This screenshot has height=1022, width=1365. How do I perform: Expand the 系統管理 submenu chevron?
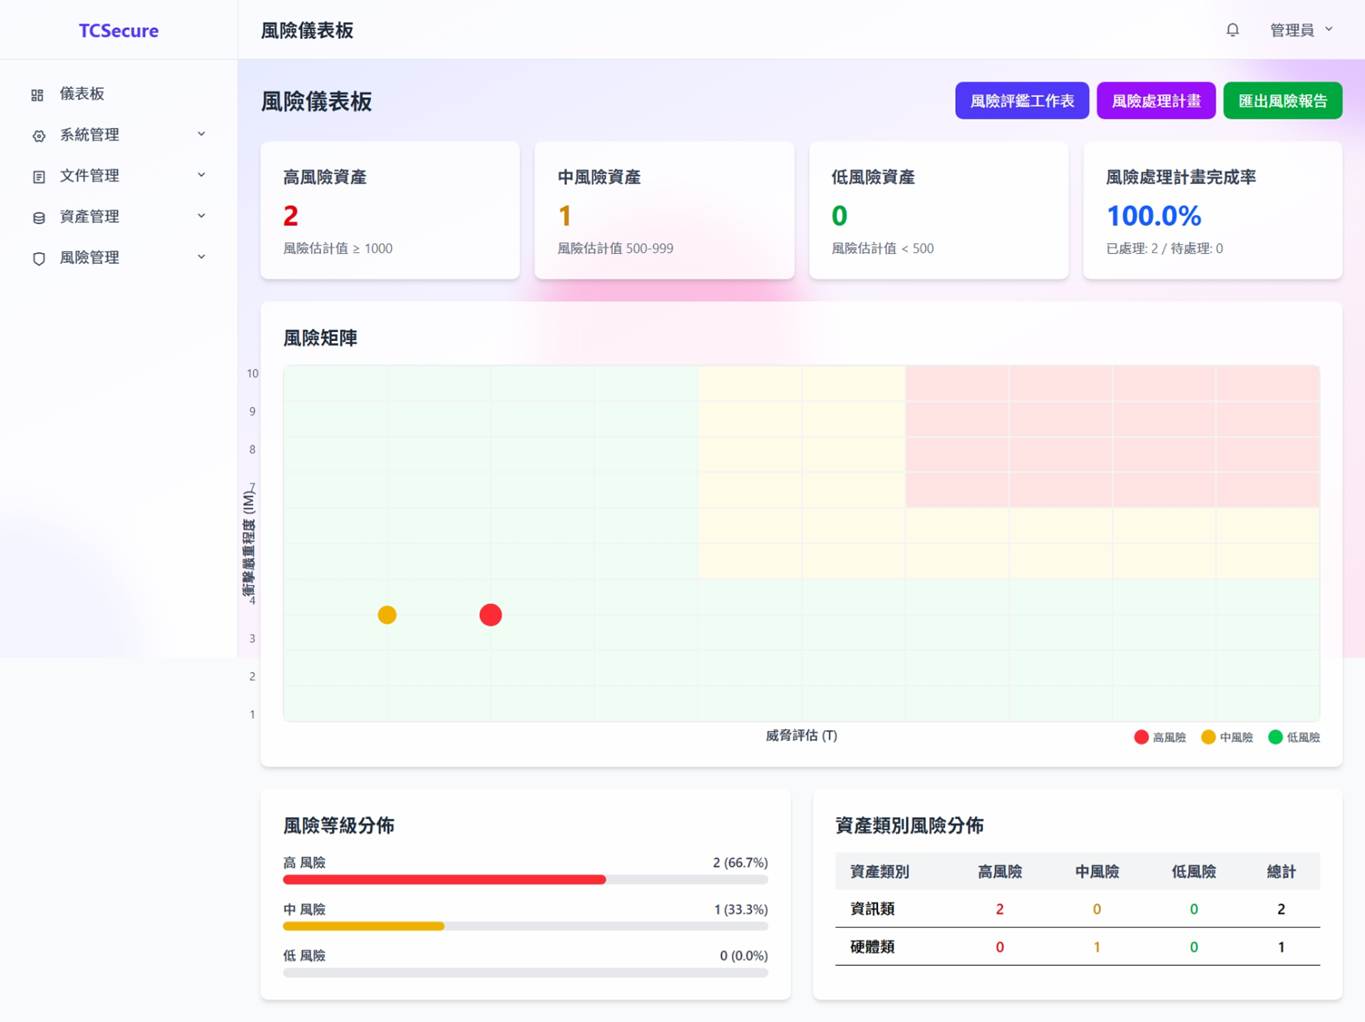pos(201,134)
